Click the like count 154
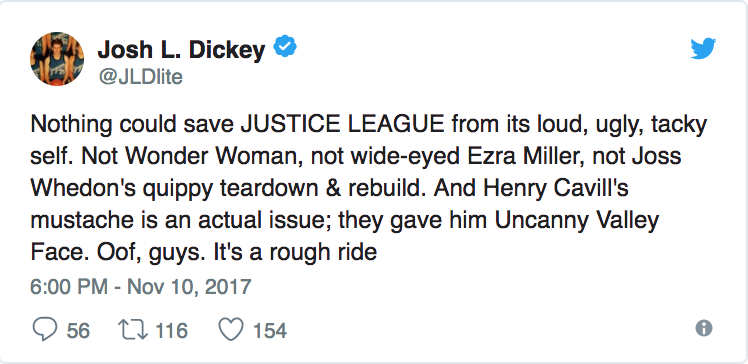This screenshot has width=748, height=364. coord(270,330)
